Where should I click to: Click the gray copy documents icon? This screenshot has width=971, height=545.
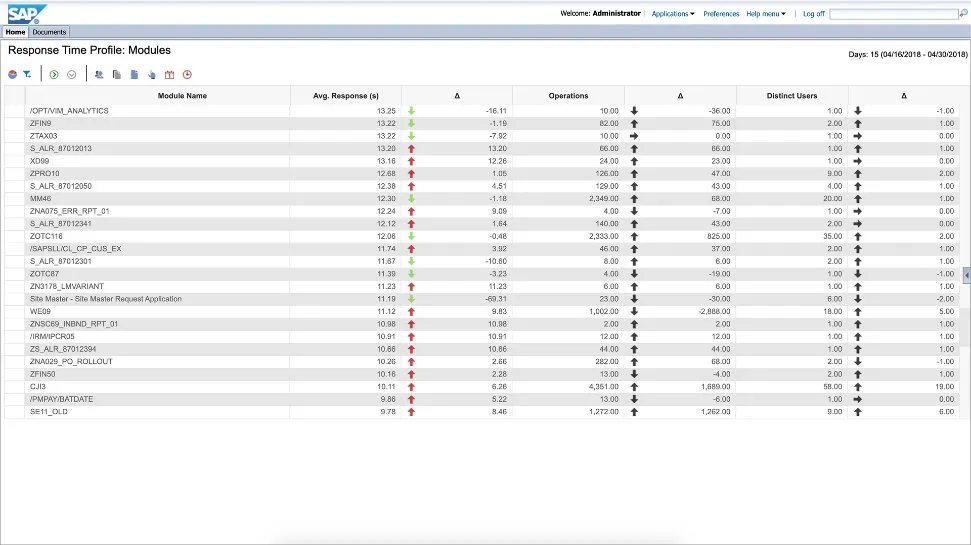pyautogui.click(x=116, y=74)
